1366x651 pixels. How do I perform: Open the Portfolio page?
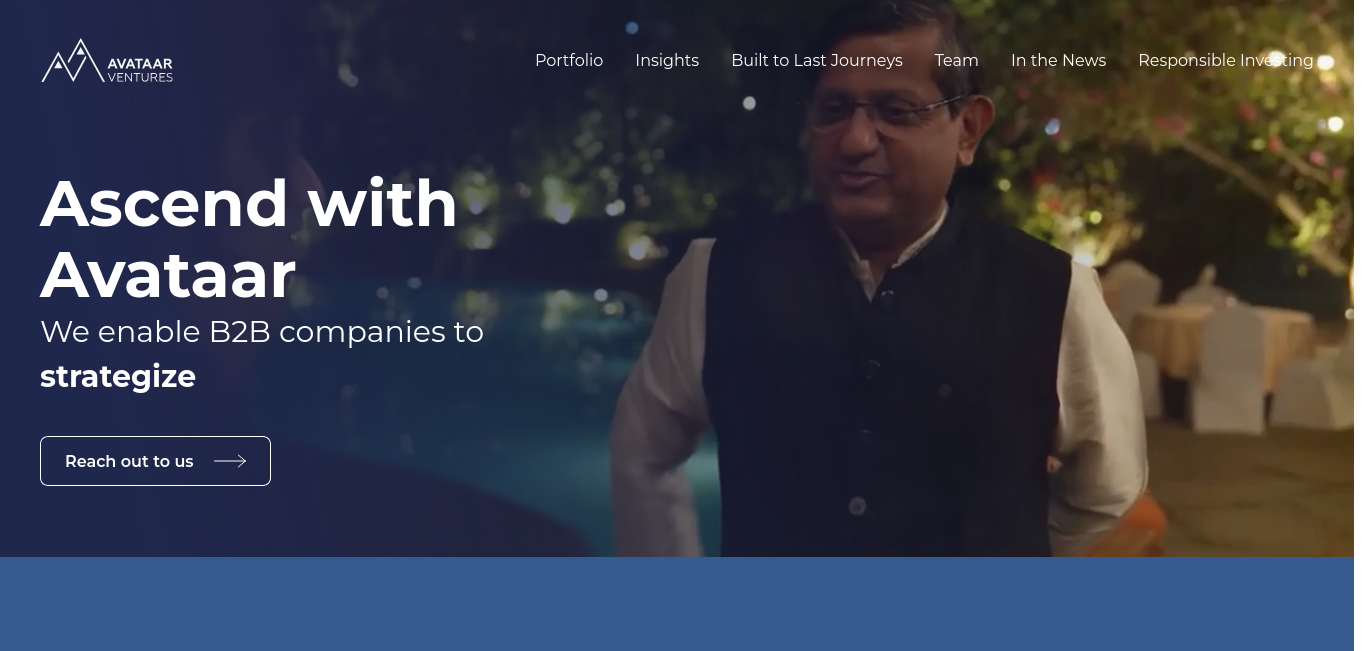[569, 60]
